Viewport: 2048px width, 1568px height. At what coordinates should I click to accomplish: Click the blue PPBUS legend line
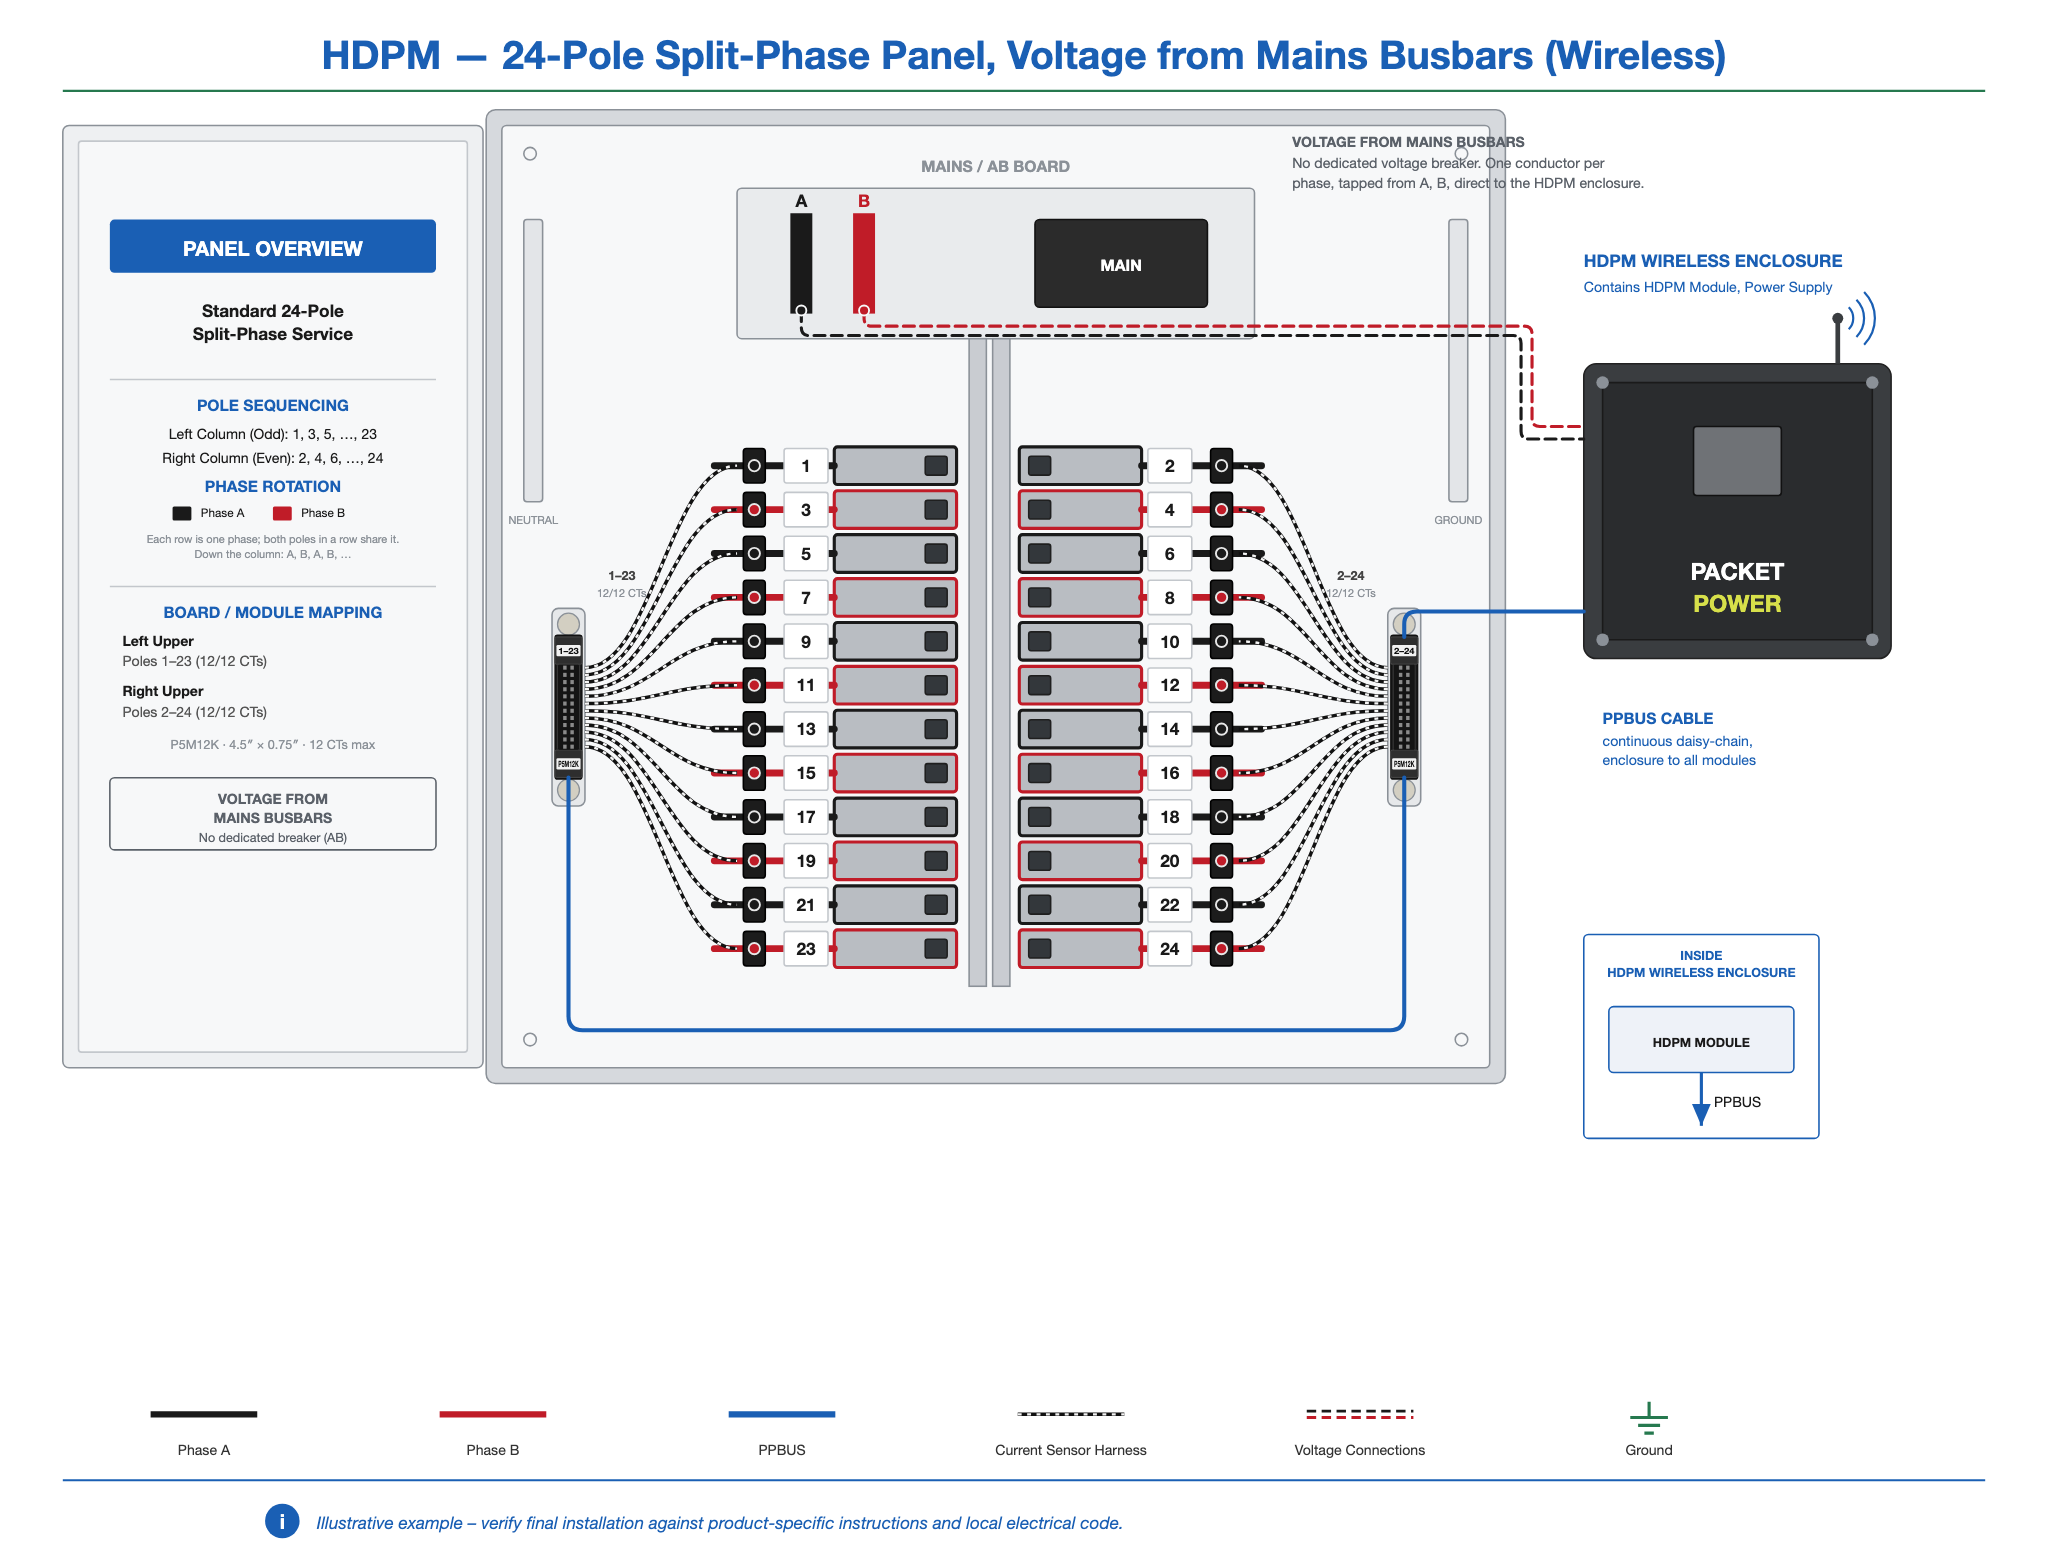(x=781, y=1414)
